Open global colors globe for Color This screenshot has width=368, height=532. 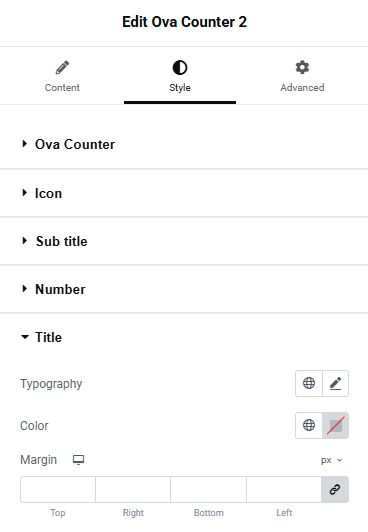tap(309, 425)
